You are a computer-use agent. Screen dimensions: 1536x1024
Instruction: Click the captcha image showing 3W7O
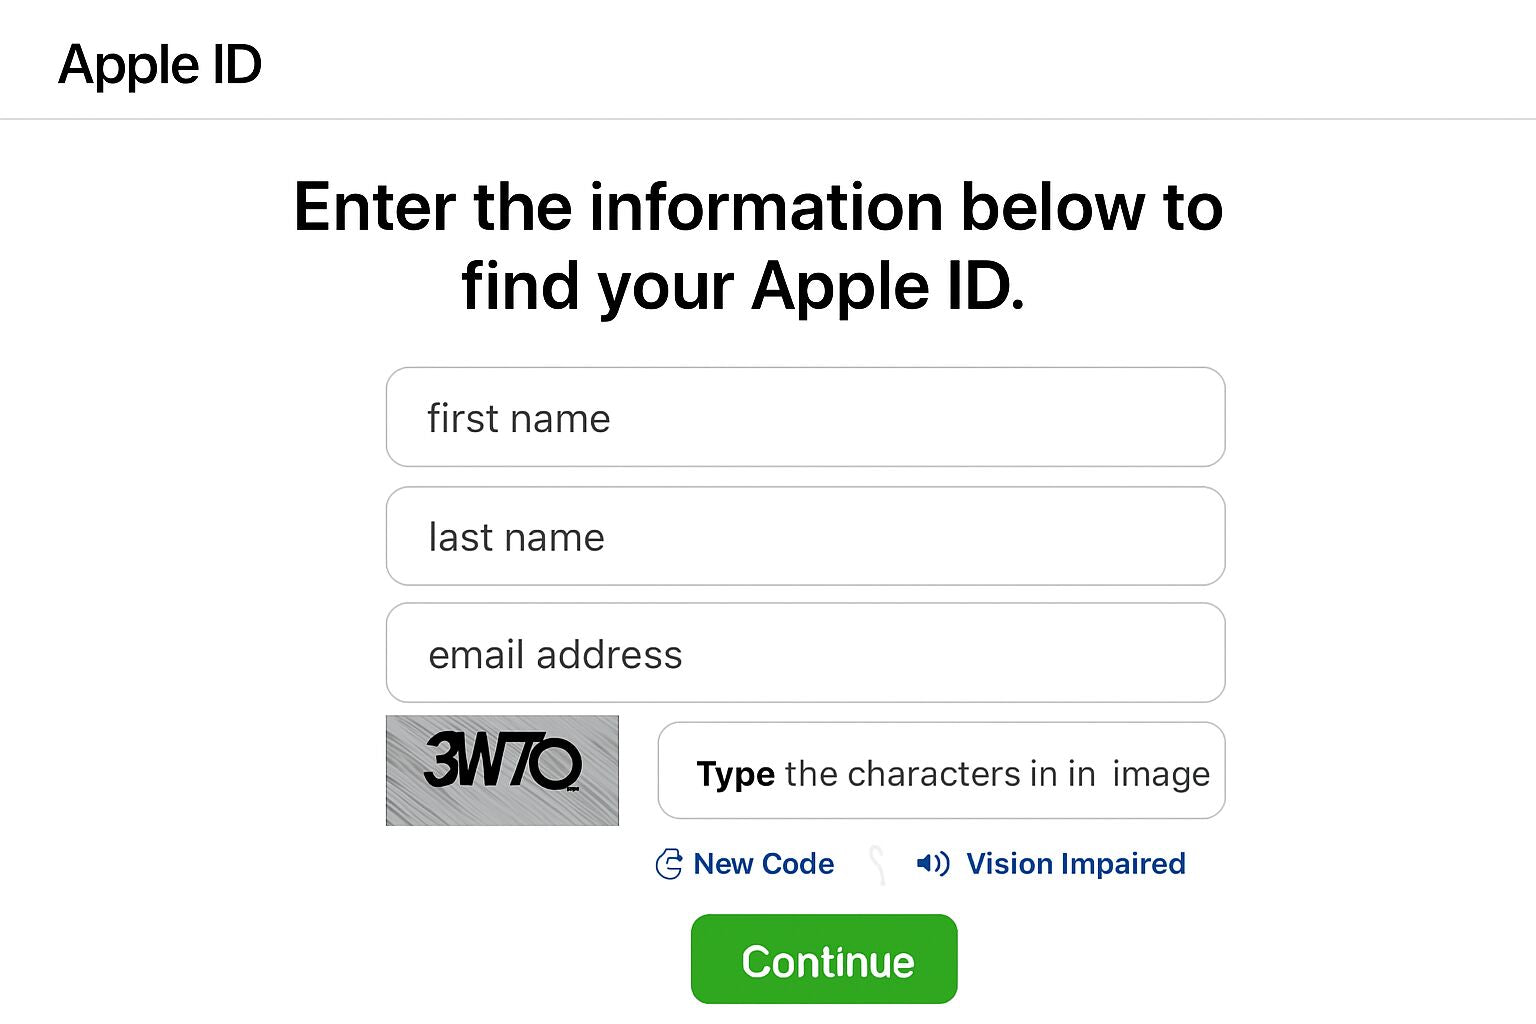pos(502,771)
